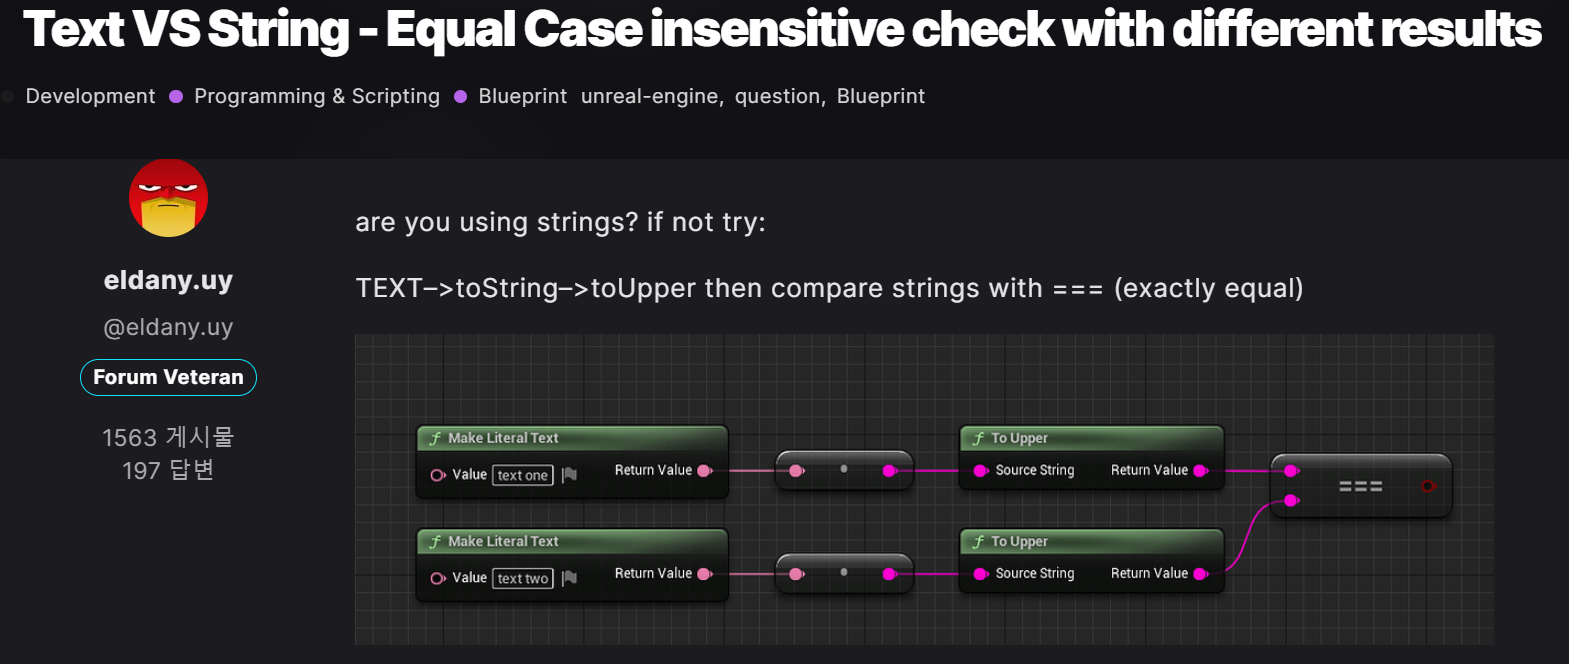The height and width of the screenshot is (664, 1569).
Task: Click the flag icon beside "text one"
Action: (x=569, y=475)
